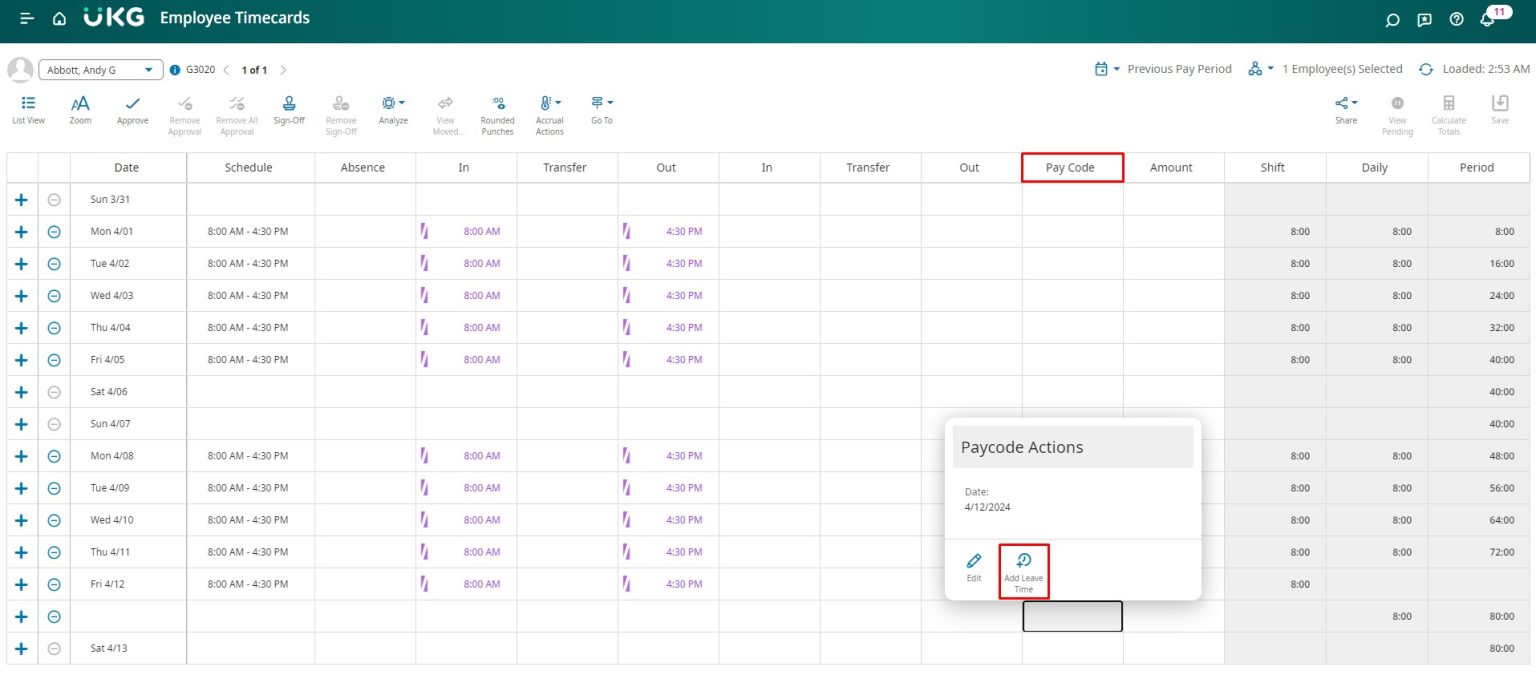Click the Sign-Off toolbar icon

pos(289,109)
